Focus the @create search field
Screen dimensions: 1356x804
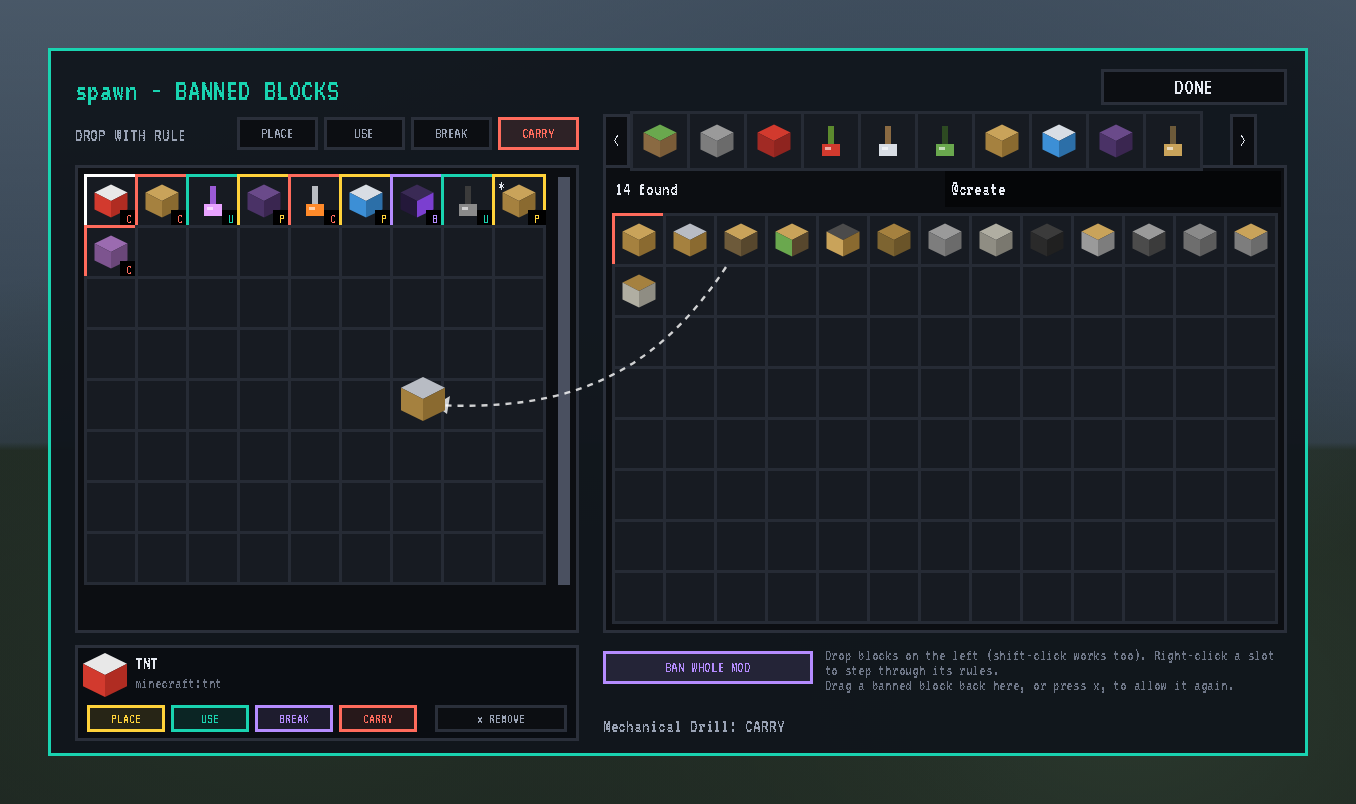click(x=1112, y=189)
